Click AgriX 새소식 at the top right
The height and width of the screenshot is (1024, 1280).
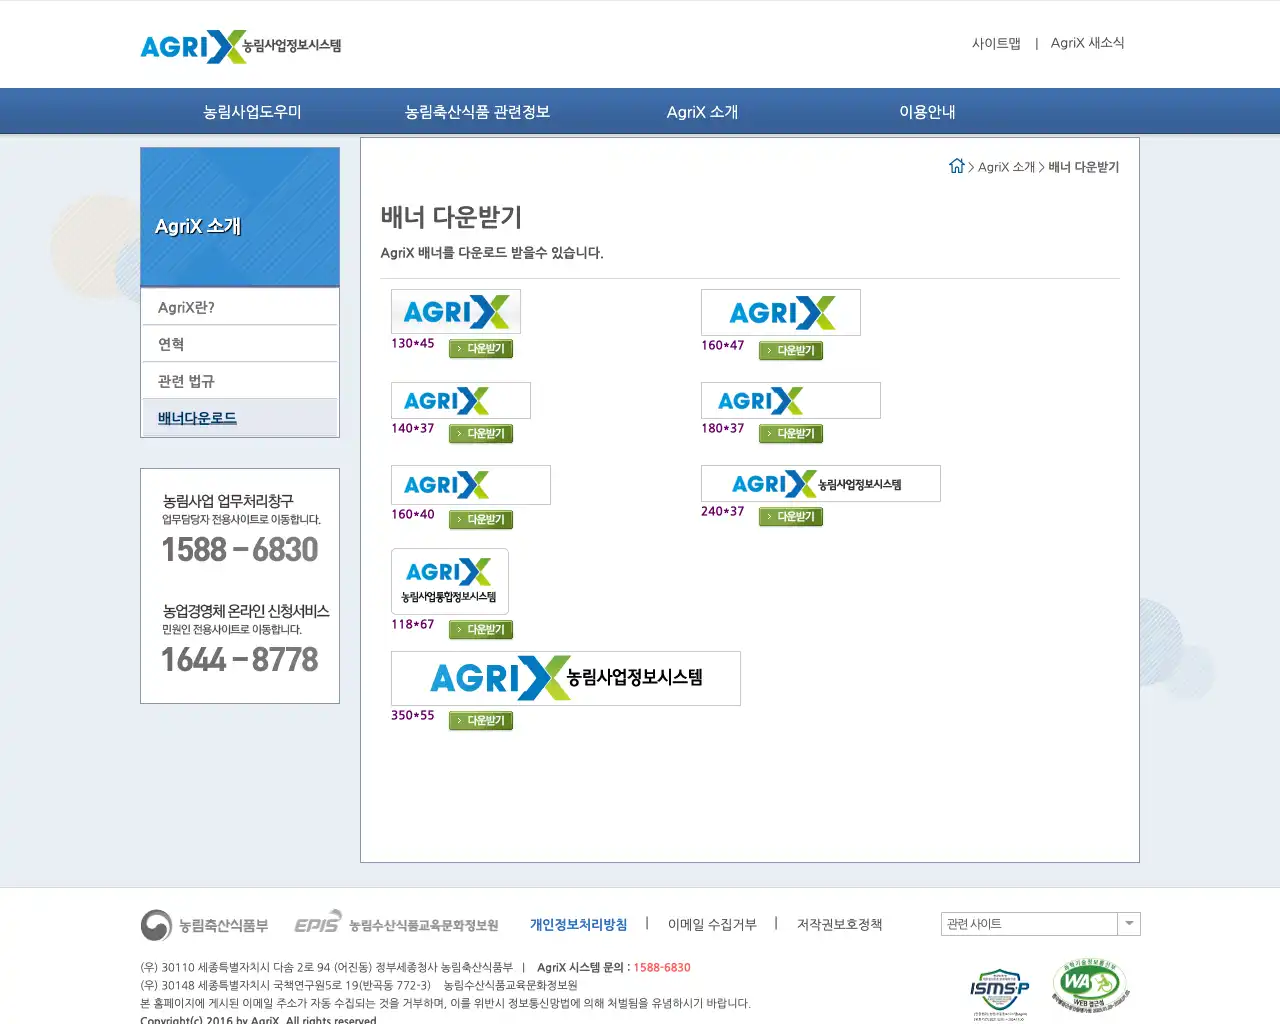(x=1087, y=43)
